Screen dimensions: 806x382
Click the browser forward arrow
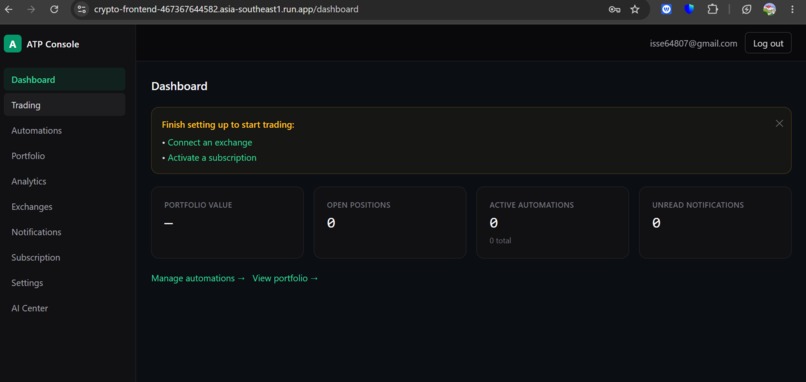(x=31, y=9)
